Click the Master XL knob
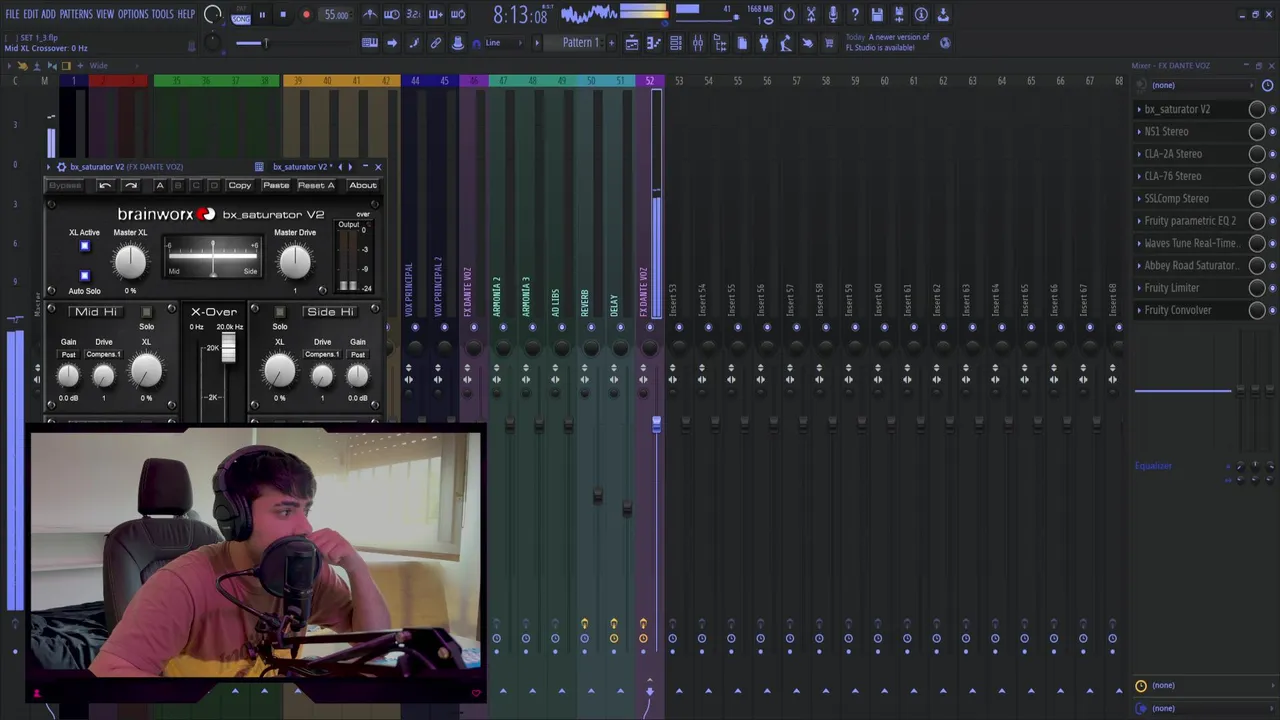This screenshot has width=1280, height=720. coord(130,262)
